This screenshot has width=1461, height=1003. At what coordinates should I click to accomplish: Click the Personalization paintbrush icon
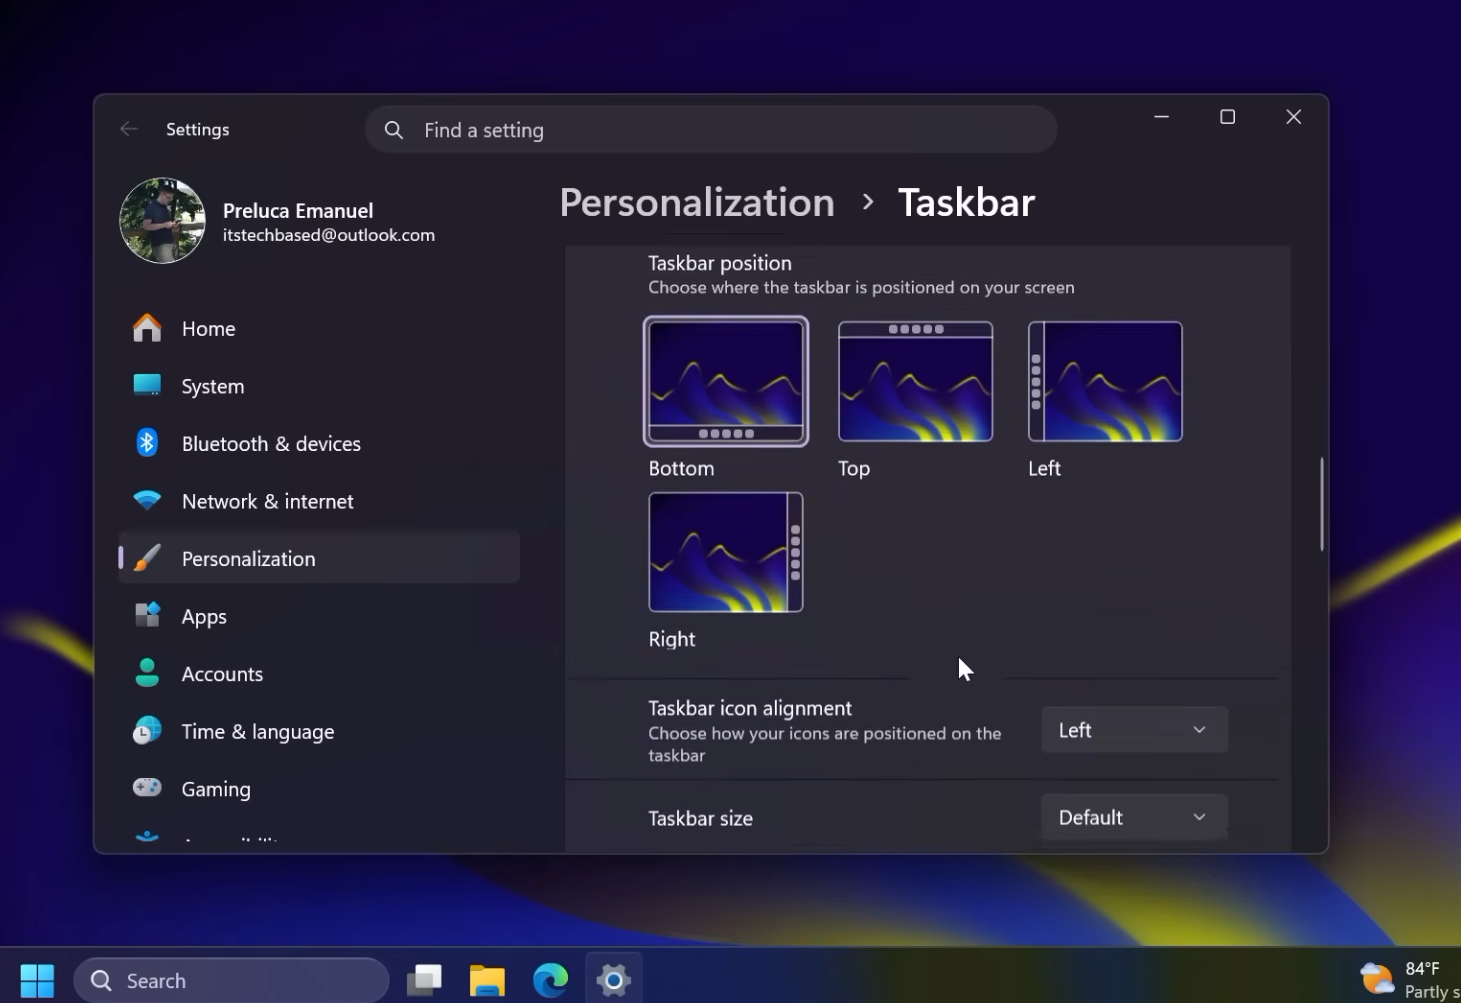(x=147, y=558)
